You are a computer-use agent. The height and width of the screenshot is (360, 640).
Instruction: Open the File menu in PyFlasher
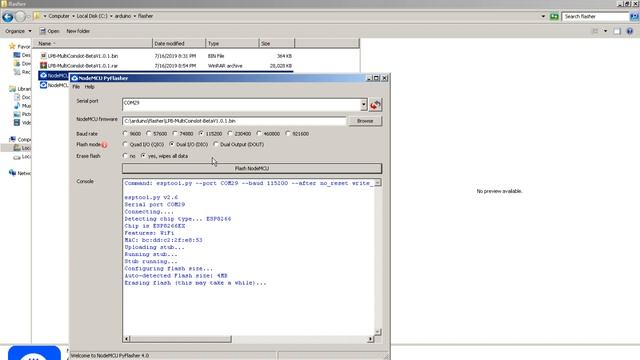click(76, 87)
